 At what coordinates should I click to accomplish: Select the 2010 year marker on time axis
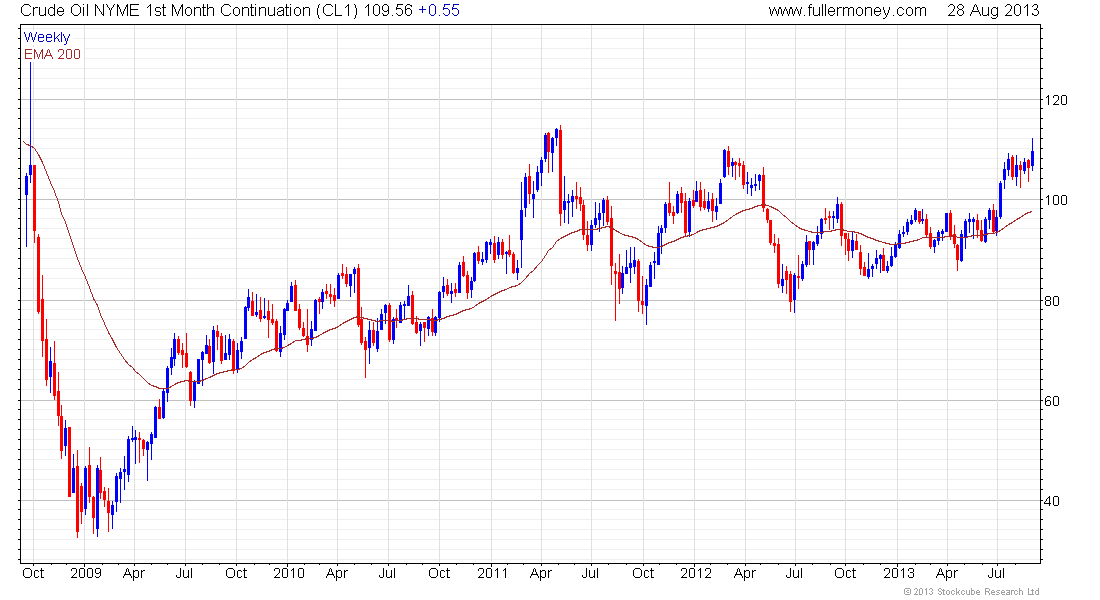[288, 573]
